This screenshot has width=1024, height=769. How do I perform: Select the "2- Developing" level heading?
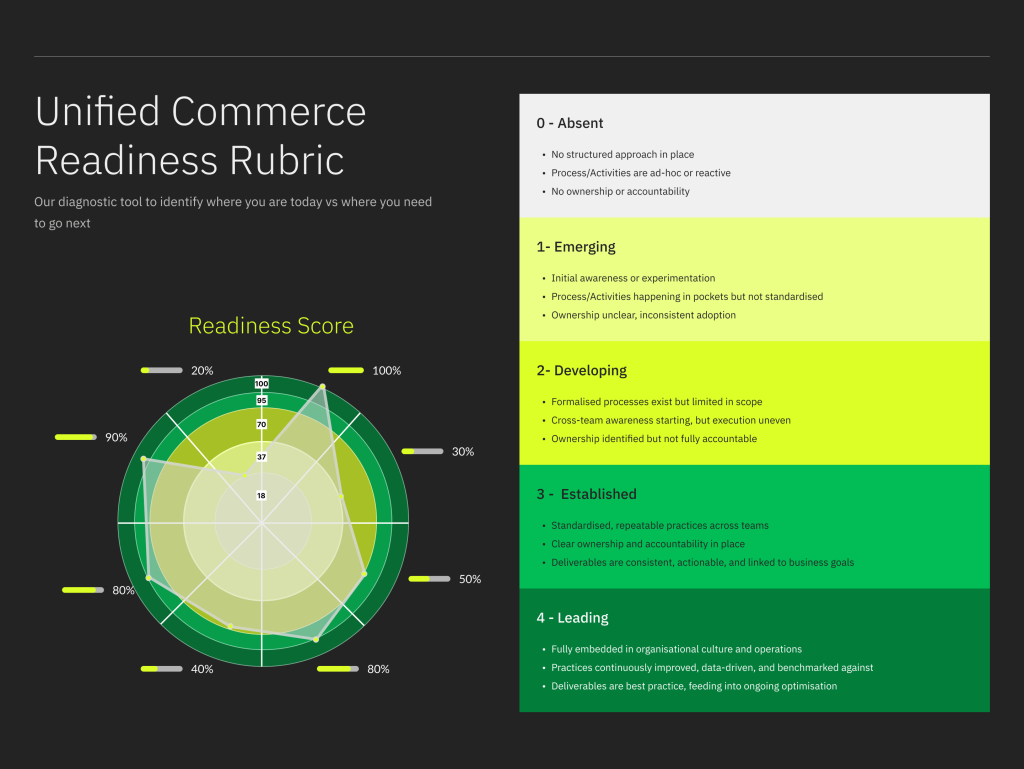(582, 370)
